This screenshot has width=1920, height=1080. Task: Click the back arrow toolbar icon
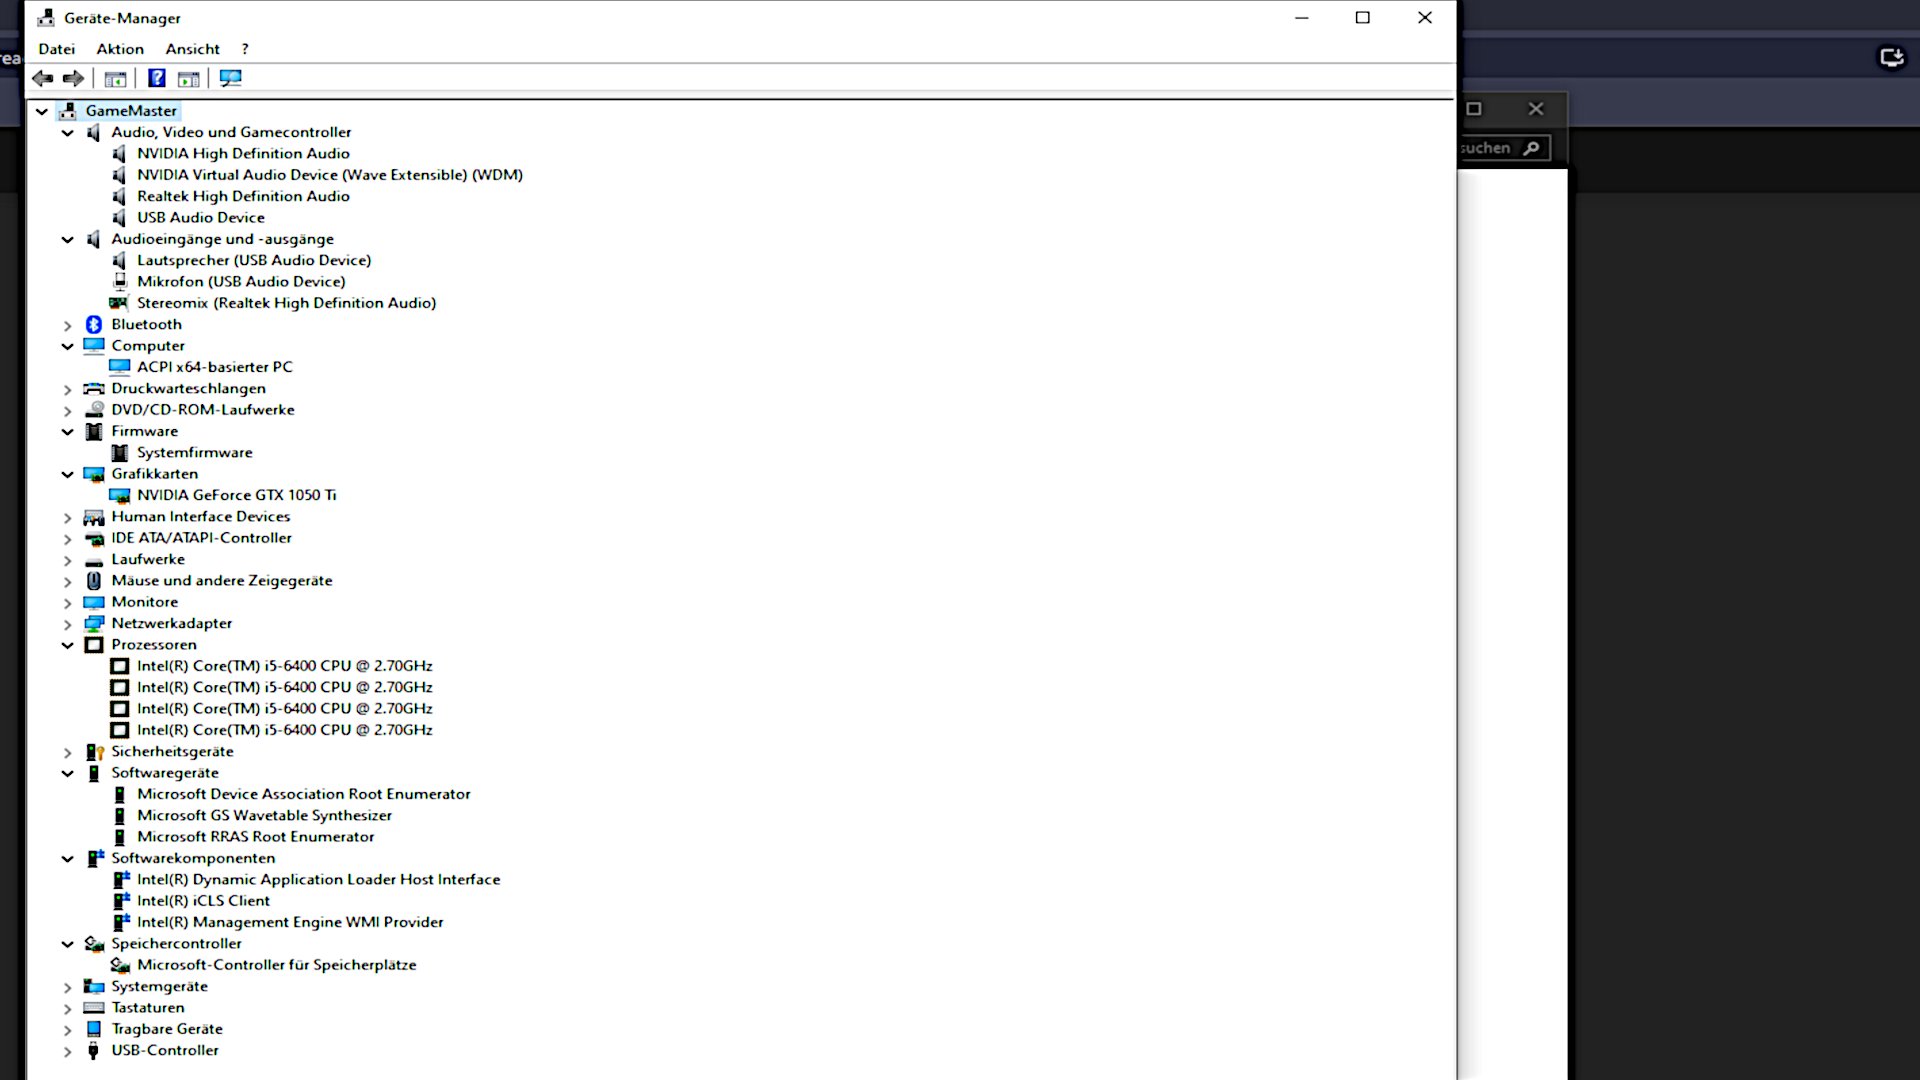coord(42,78)
